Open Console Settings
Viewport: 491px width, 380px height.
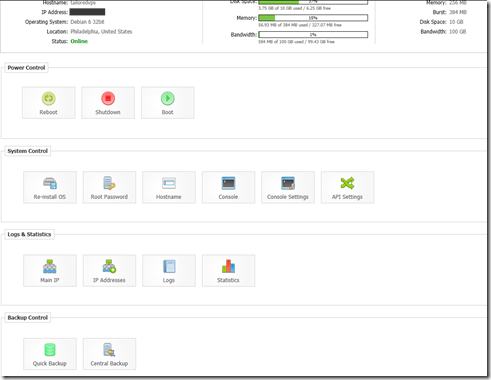[x=288, y=187]
